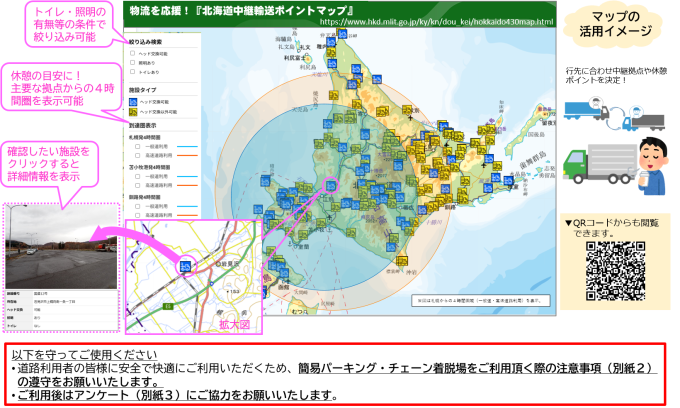Select the blue marker at Hokkaido's northern tip
680x408 pixels.
coord(341,34)
